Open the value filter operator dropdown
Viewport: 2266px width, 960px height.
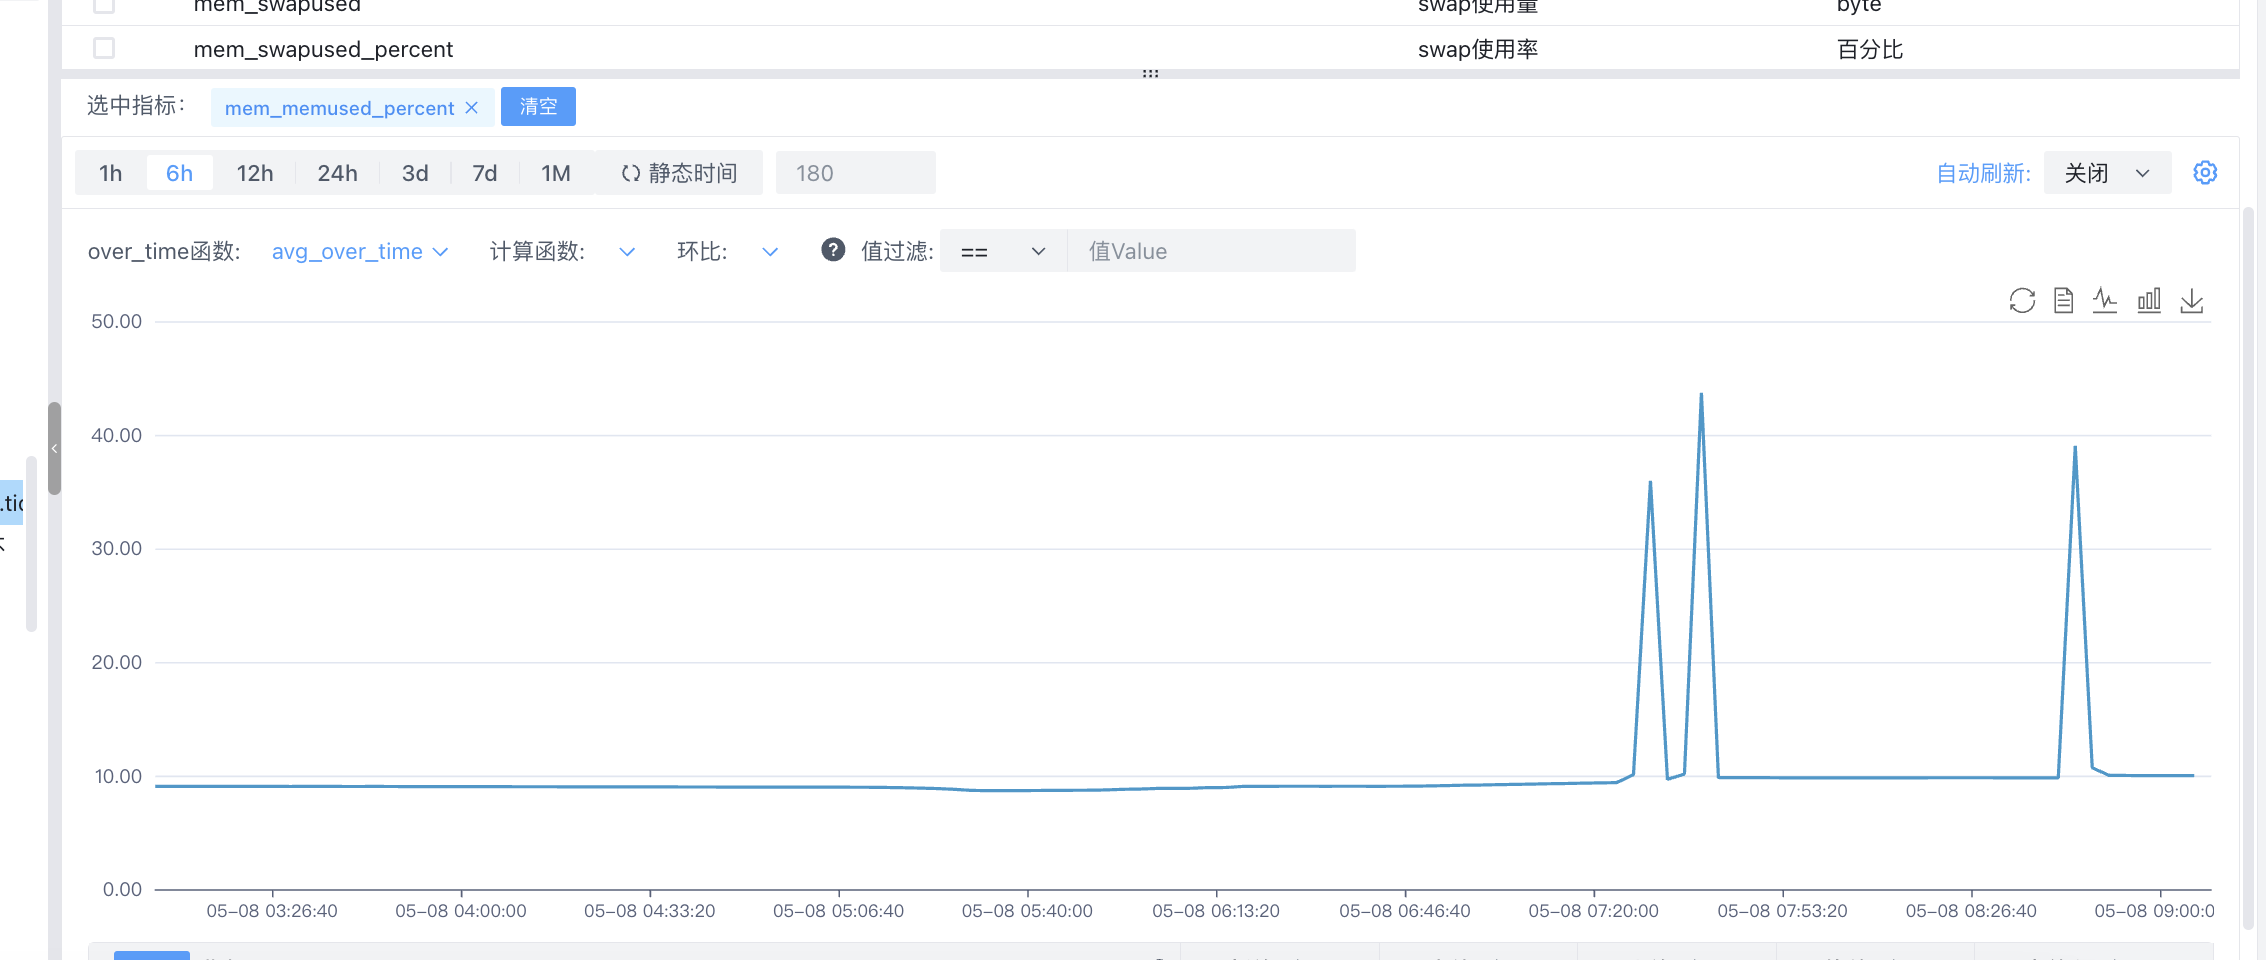pyautogui.click(x=1002, y=251)
